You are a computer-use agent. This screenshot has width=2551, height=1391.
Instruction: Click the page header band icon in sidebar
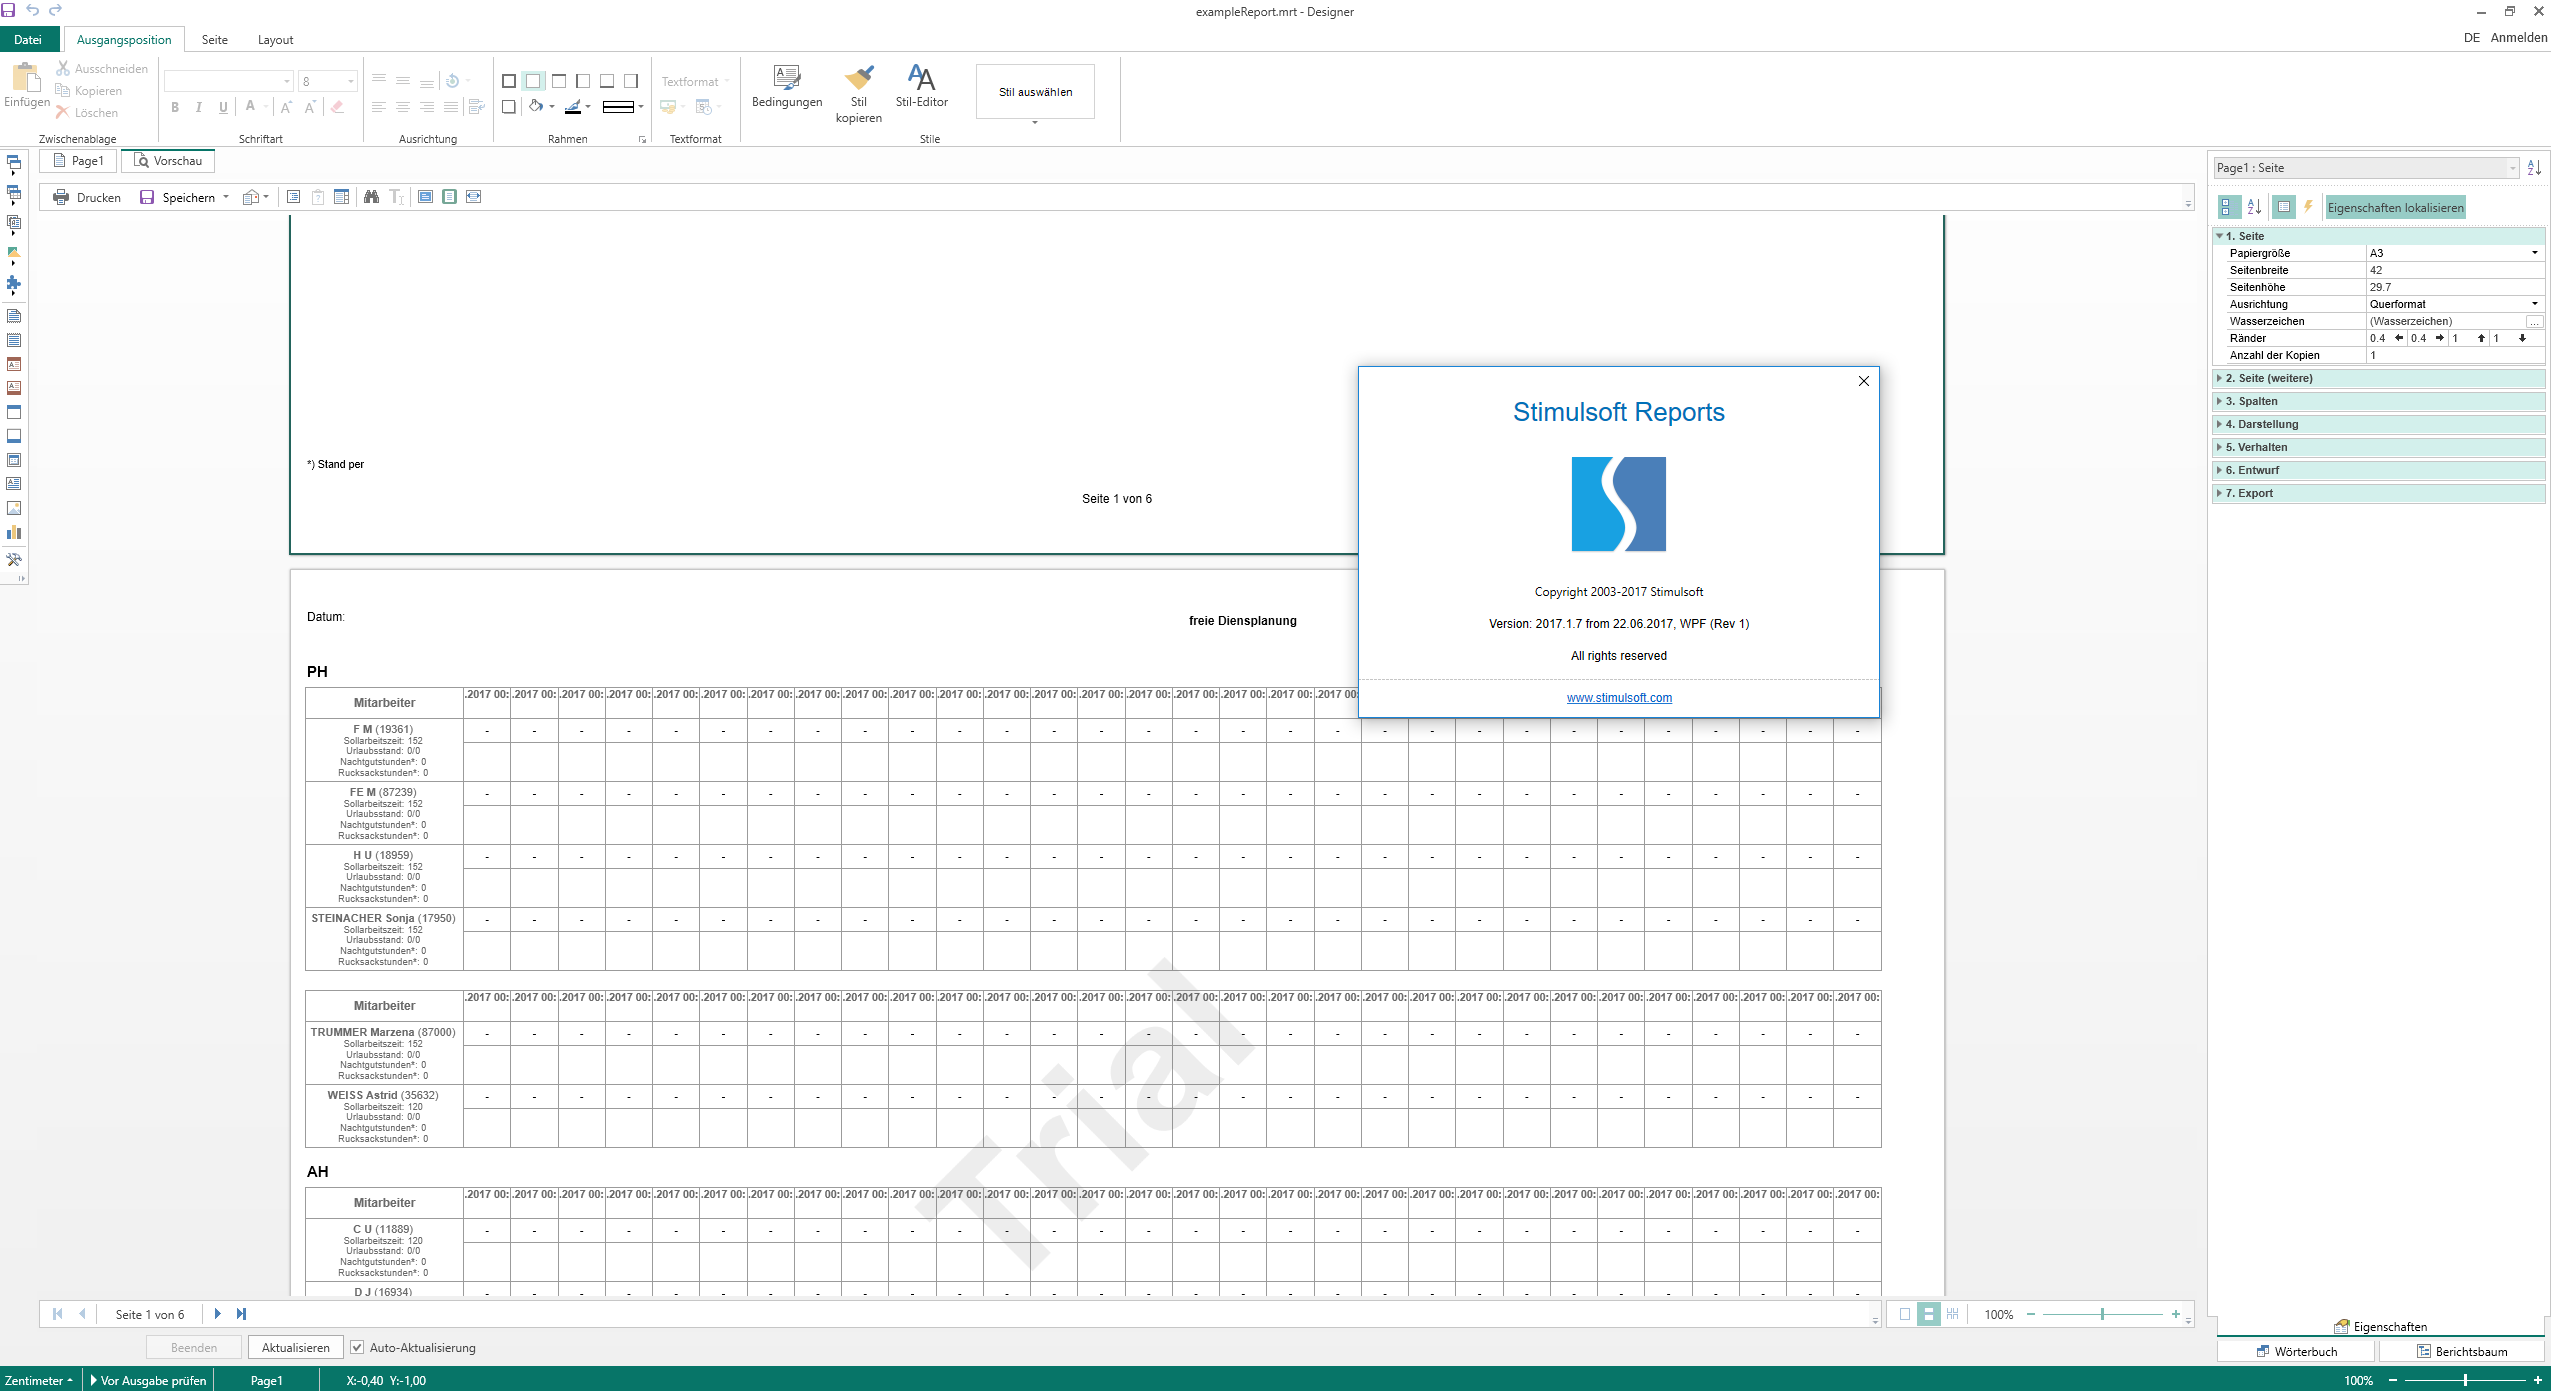[14, 412]
